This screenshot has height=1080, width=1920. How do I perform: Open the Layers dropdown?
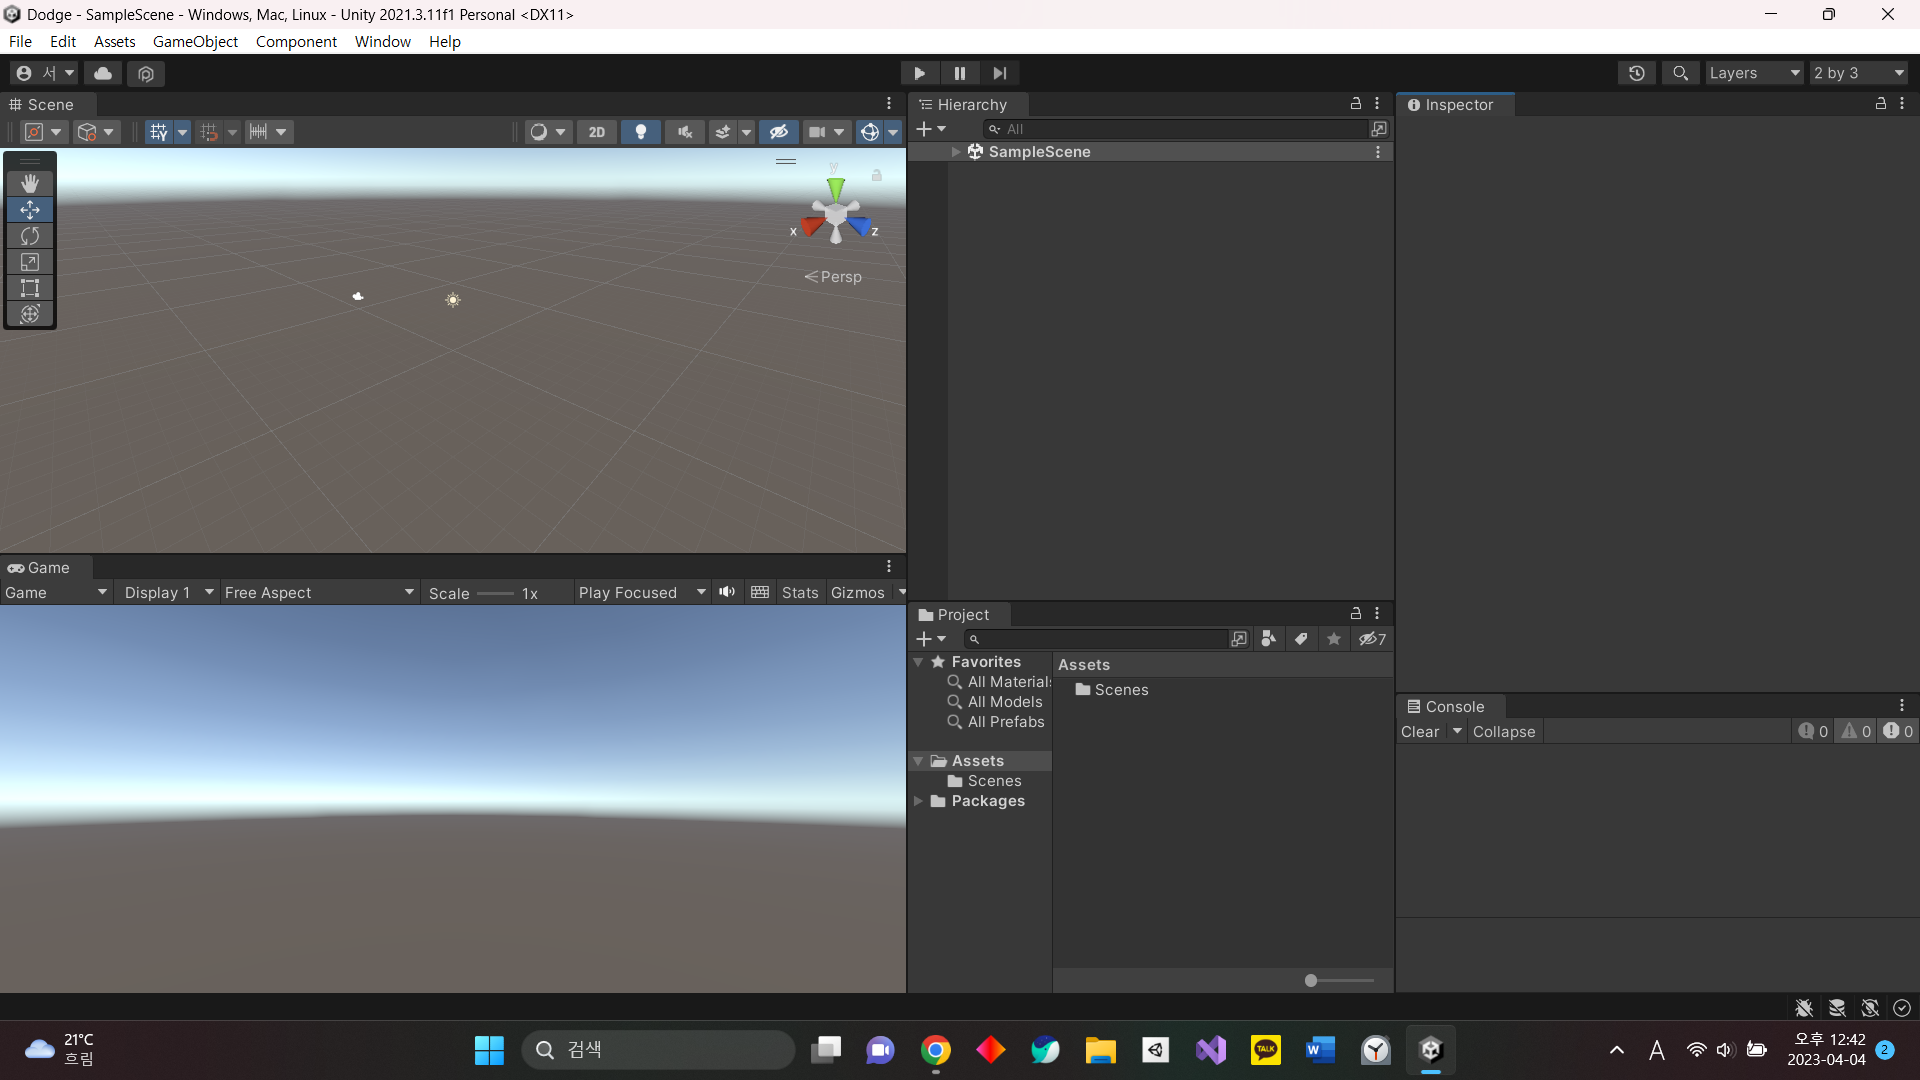pos(1753,73)
